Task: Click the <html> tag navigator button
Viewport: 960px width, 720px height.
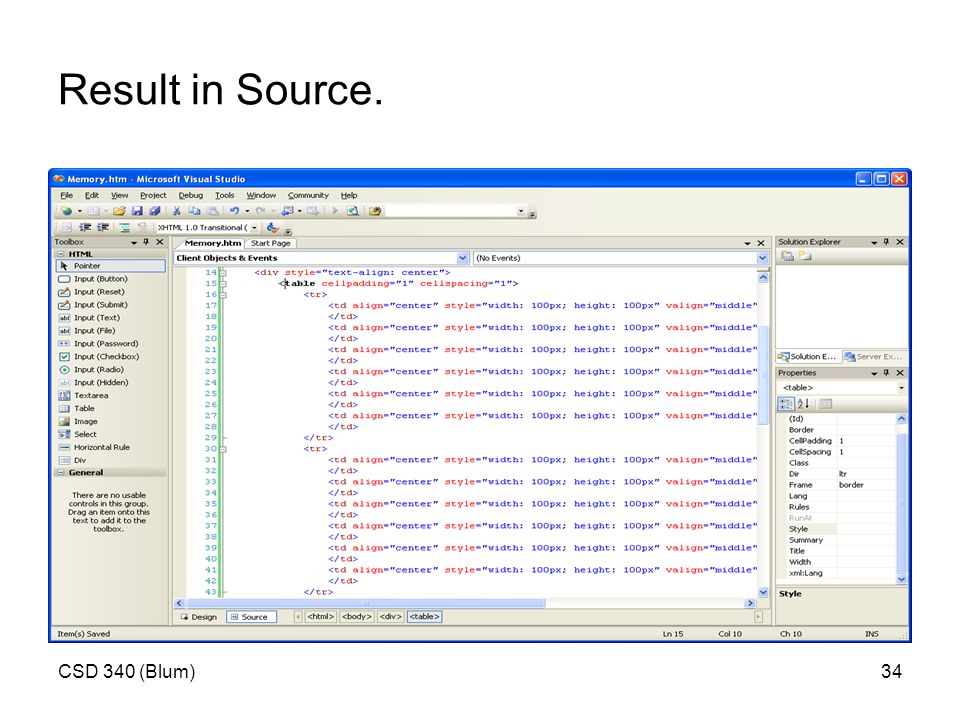Action: click(320, 617)
